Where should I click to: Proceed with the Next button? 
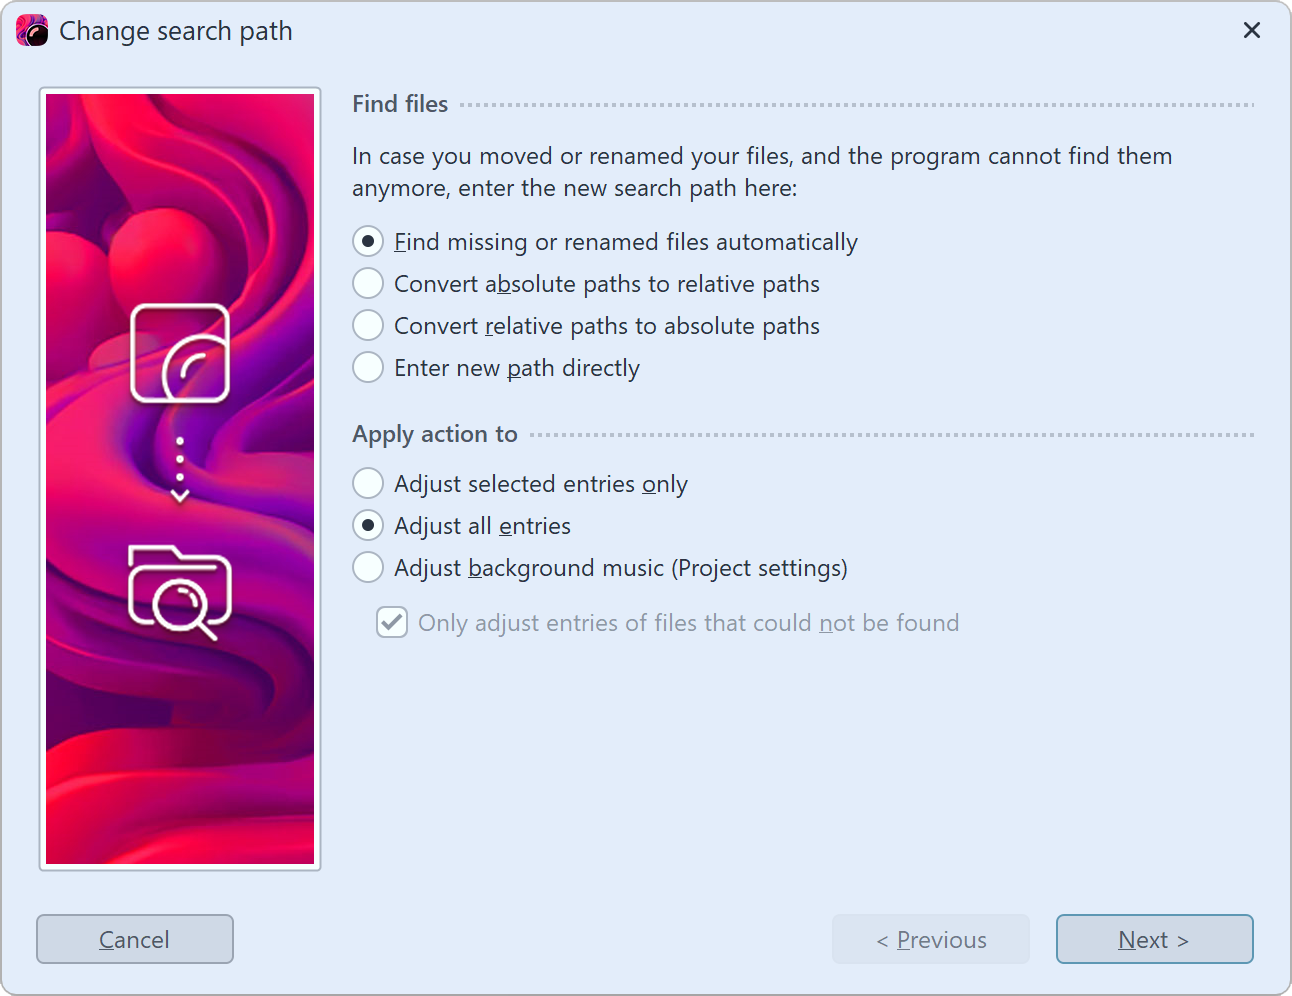pos(1154,940)
